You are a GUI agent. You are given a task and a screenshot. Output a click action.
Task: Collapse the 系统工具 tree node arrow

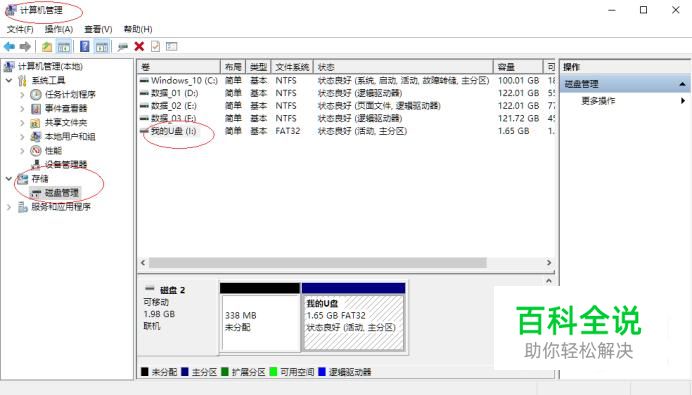(9, 80)
